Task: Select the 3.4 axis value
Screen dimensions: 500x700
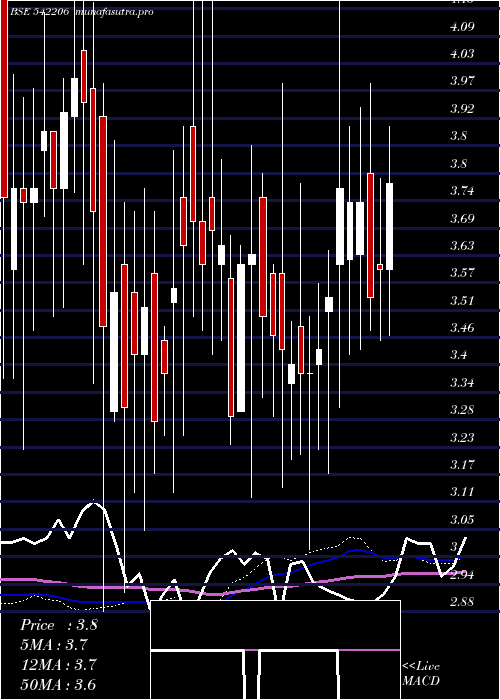Action: 459,355
